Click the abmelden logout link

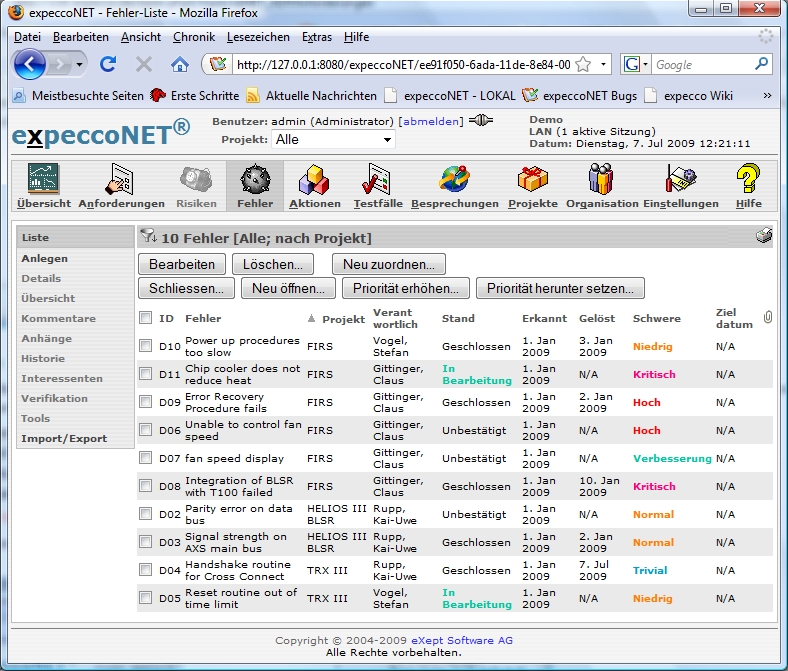[x=431, y=121]
